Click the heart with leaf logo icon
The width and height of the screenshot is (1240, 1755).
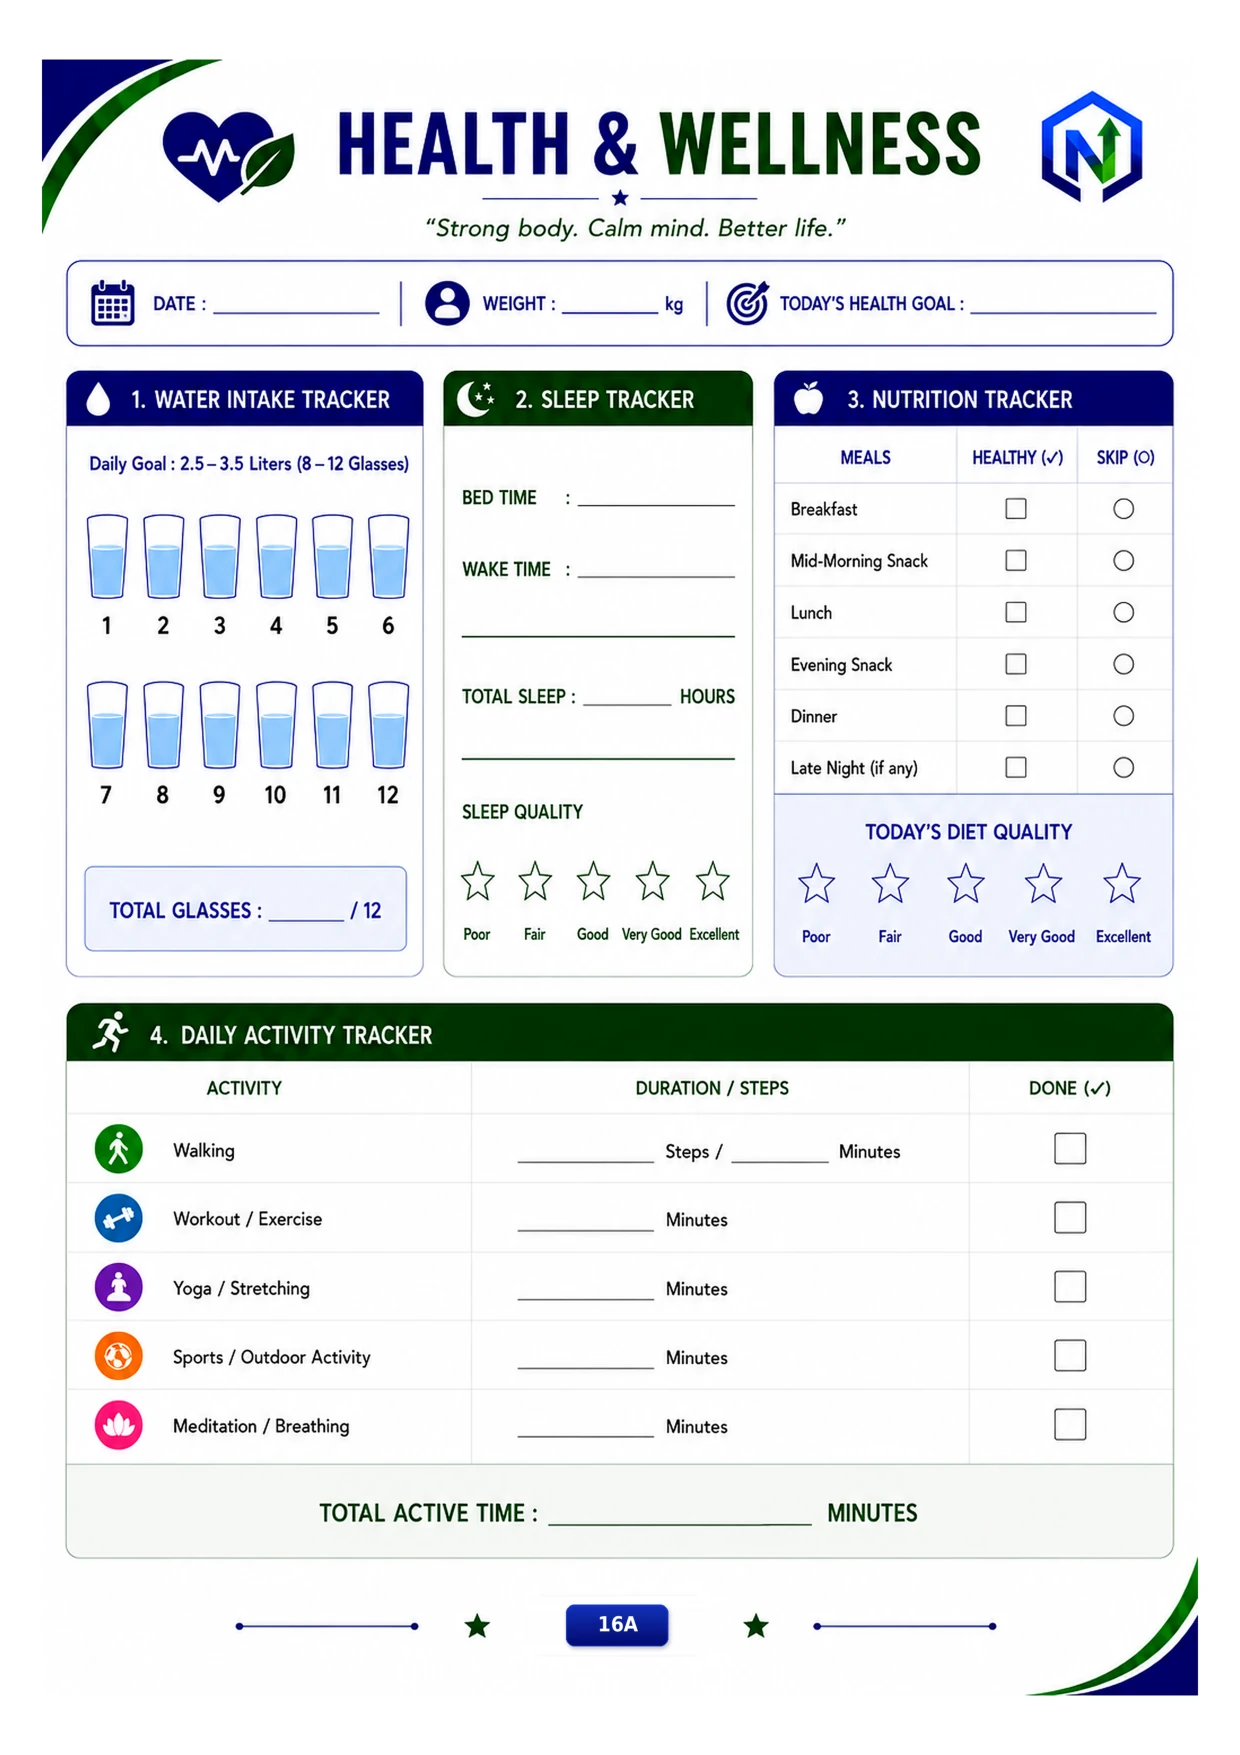228,155
